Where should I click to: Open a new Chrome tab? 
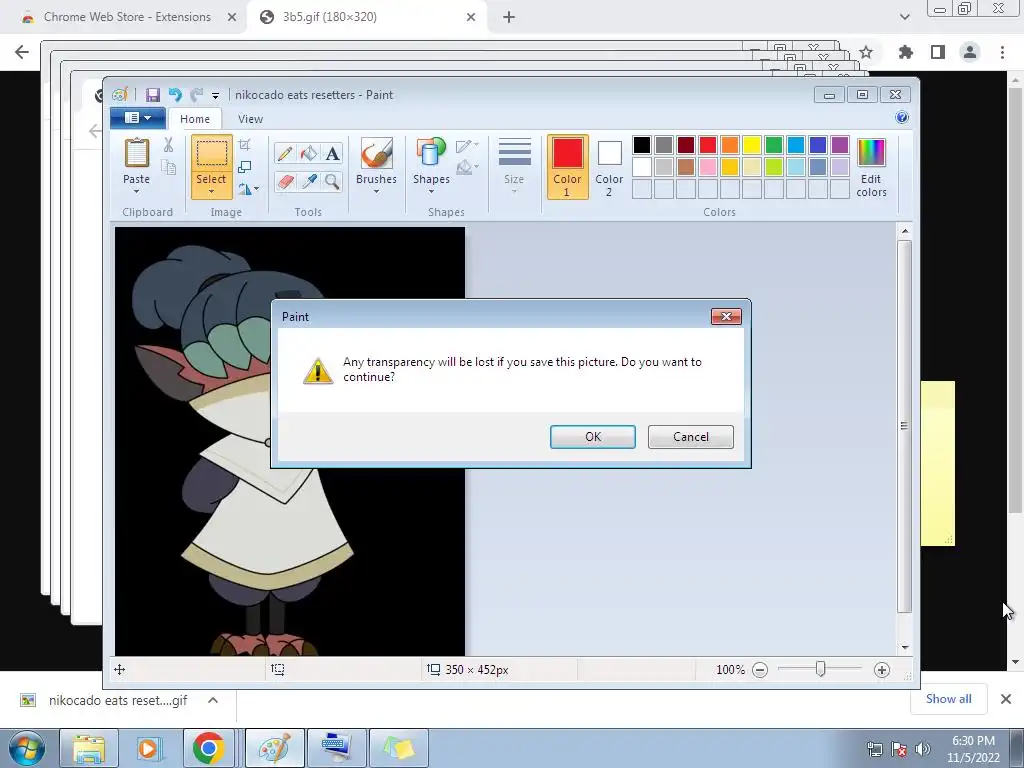coord(509,18)
